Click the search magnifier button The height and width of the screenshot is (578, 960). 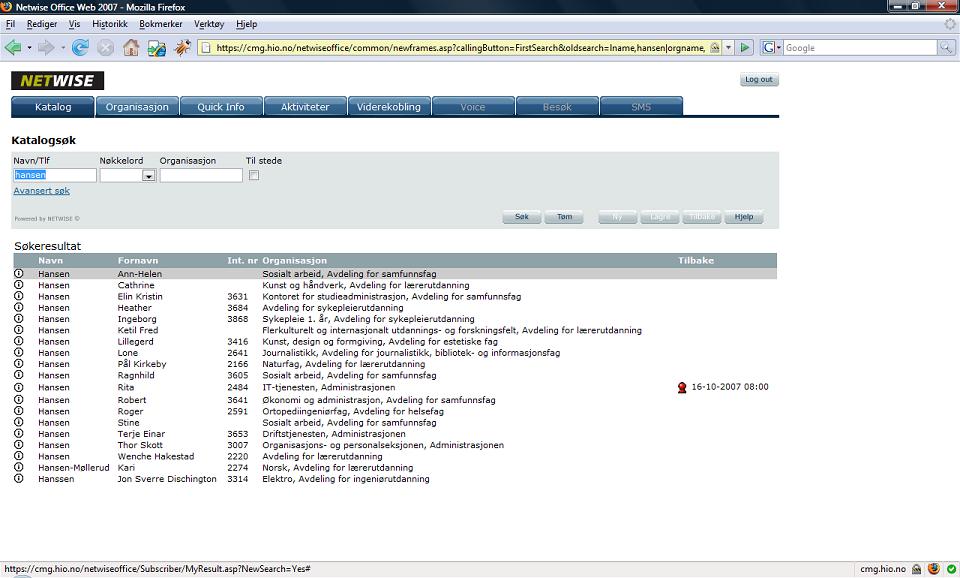click(x=946, y=47)
